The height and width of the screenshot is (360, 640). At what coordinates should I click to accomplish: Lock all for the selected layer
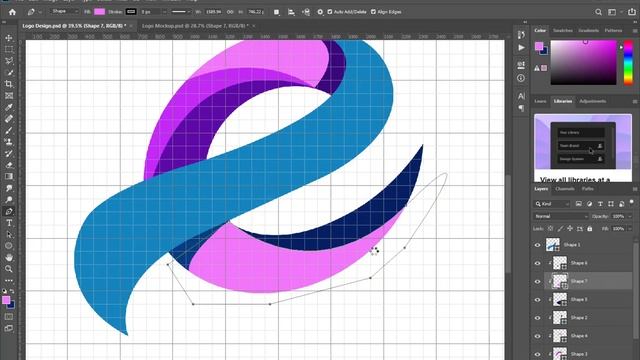(x=589, y=229)
